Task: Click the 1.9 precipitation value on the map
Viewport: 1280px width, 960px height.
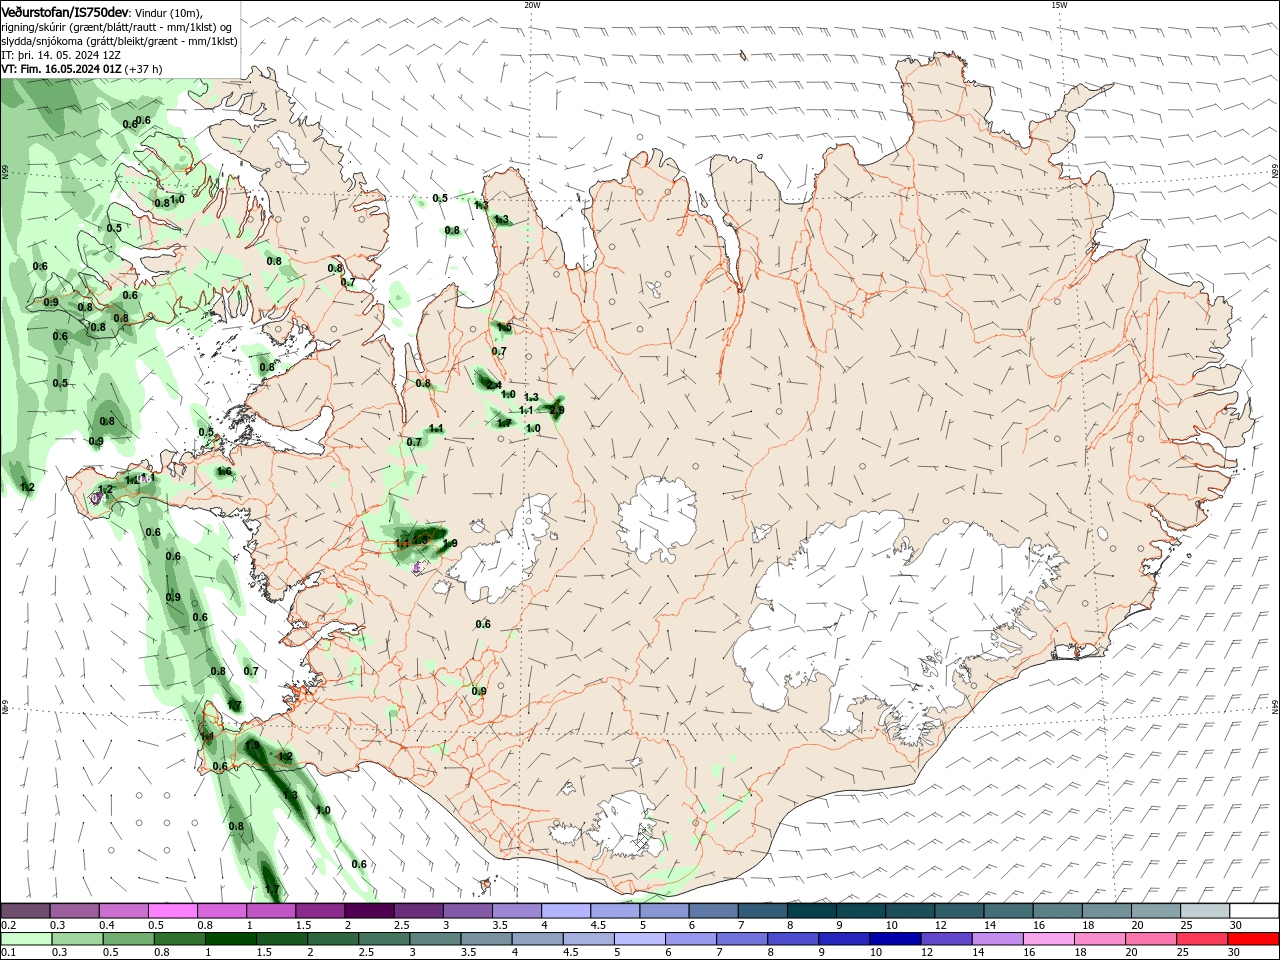Action: point(450,544)
